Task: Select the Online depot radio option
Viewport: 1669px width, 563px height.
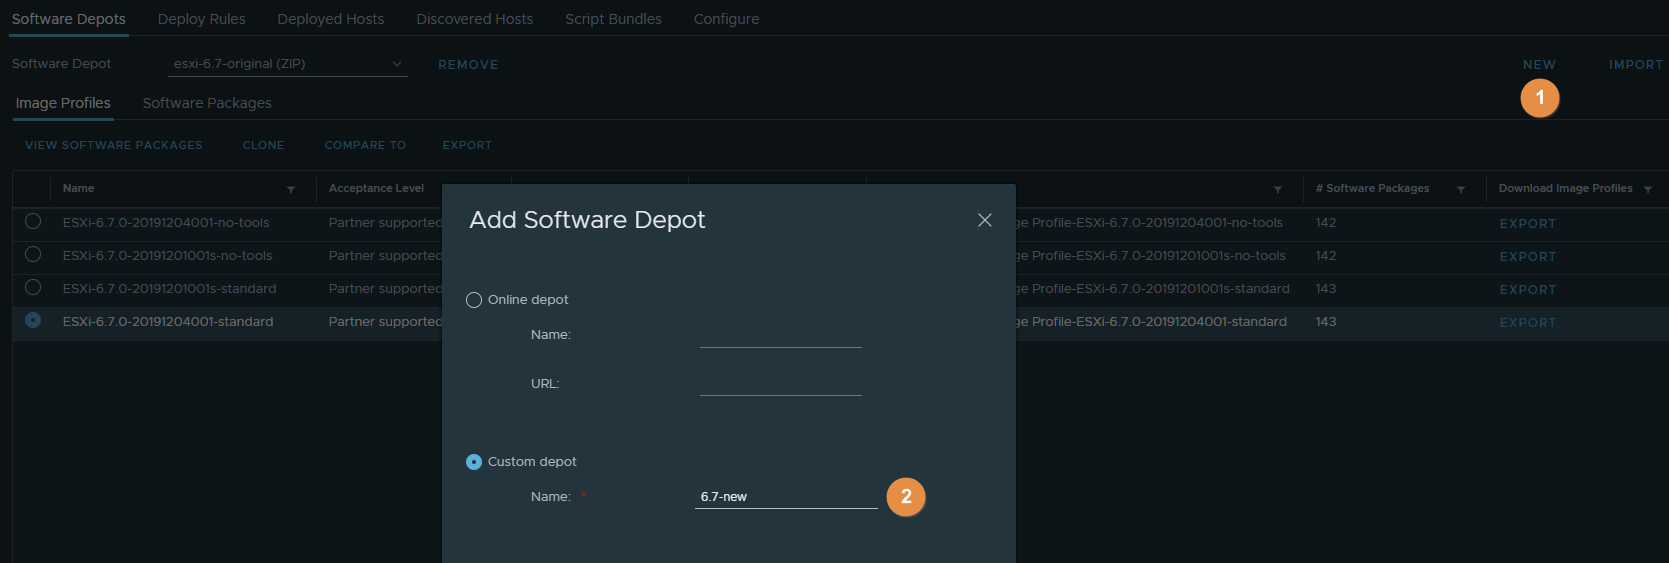Action: [x=474, y=300]
